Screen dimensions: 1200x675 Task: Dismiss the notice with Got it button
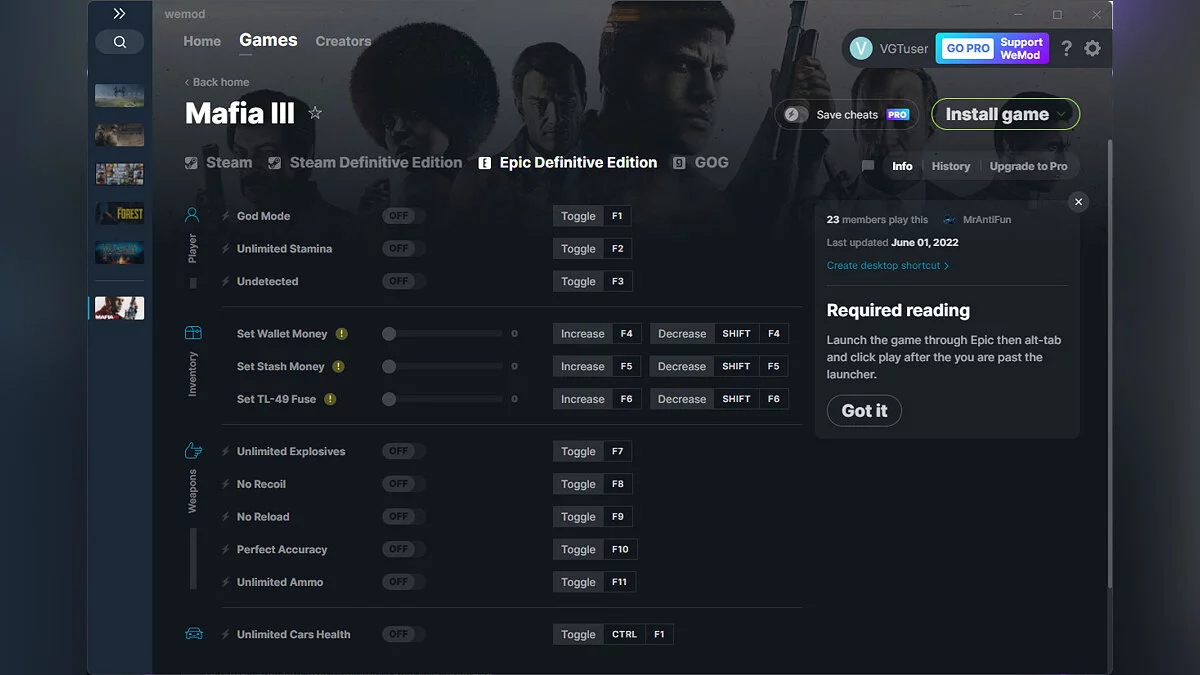[863, 410]
